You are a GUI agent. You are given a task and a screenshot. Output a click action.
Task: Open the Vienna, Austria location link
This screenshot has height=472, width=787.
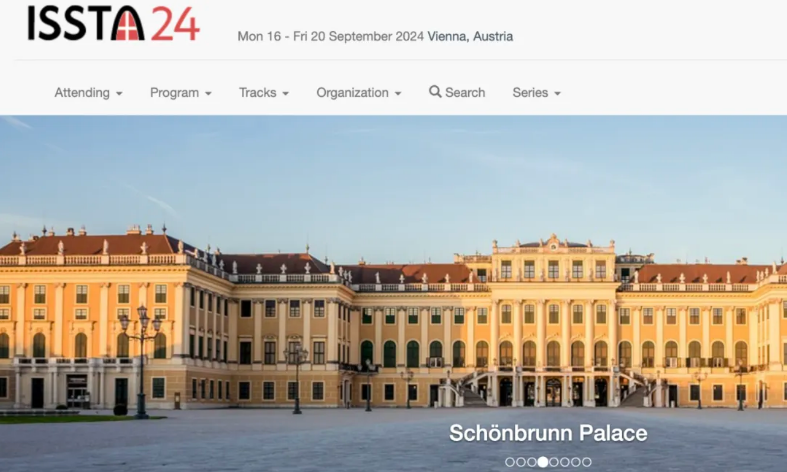470,36
